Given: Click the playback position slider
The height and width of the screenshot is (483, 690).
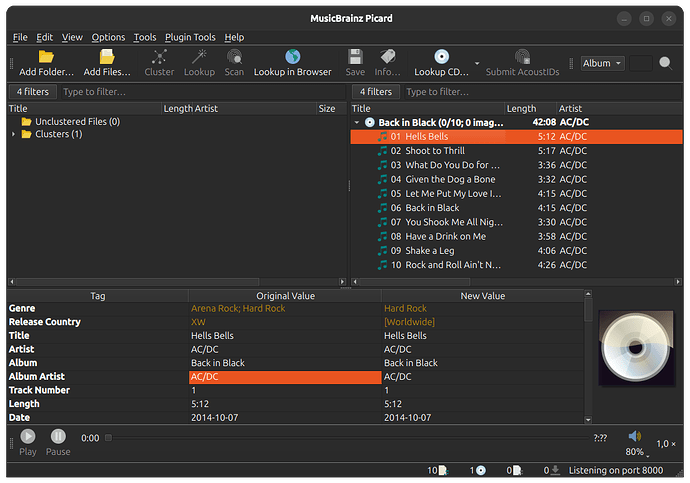Looking at the screenshot, I should (345, 437).
